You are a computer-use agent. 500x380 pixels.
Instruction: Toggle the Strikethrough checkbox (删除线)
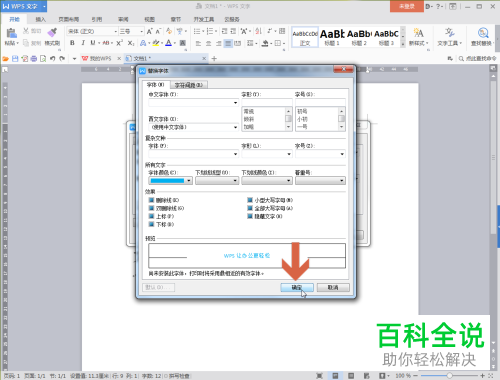(151, 200)
